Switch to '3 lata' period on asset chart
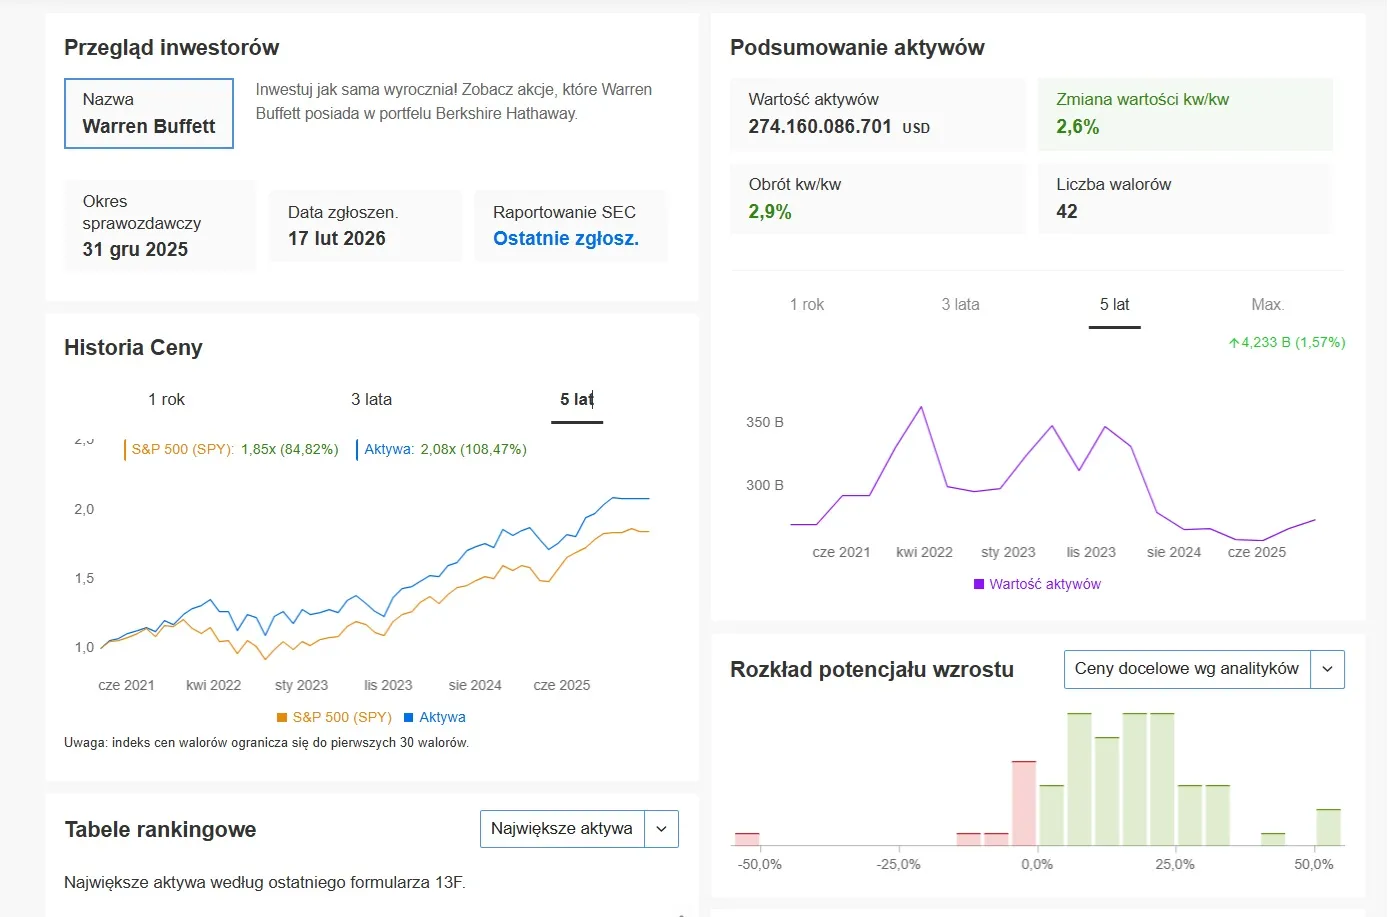Viewport: 1388px width, 917px height. tap(959, 304)
